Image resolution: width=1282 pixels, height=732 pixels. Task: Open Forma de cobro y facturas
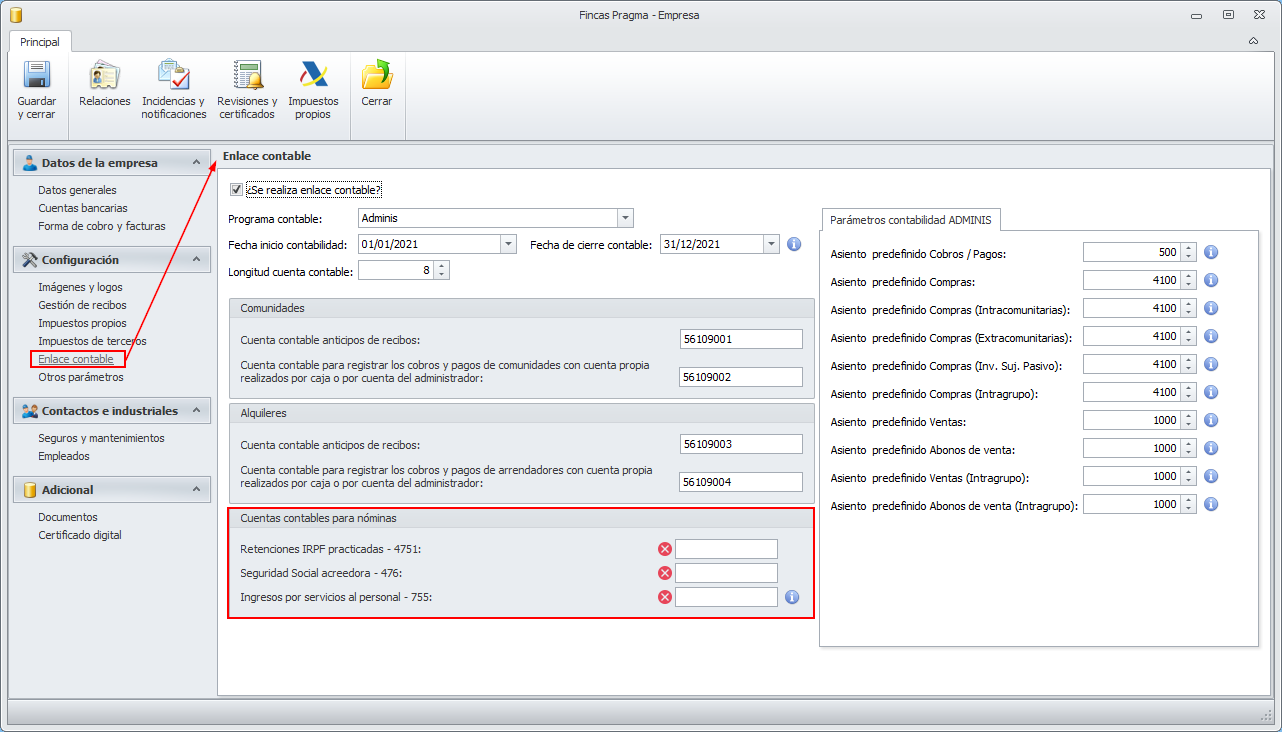[102, 226]
